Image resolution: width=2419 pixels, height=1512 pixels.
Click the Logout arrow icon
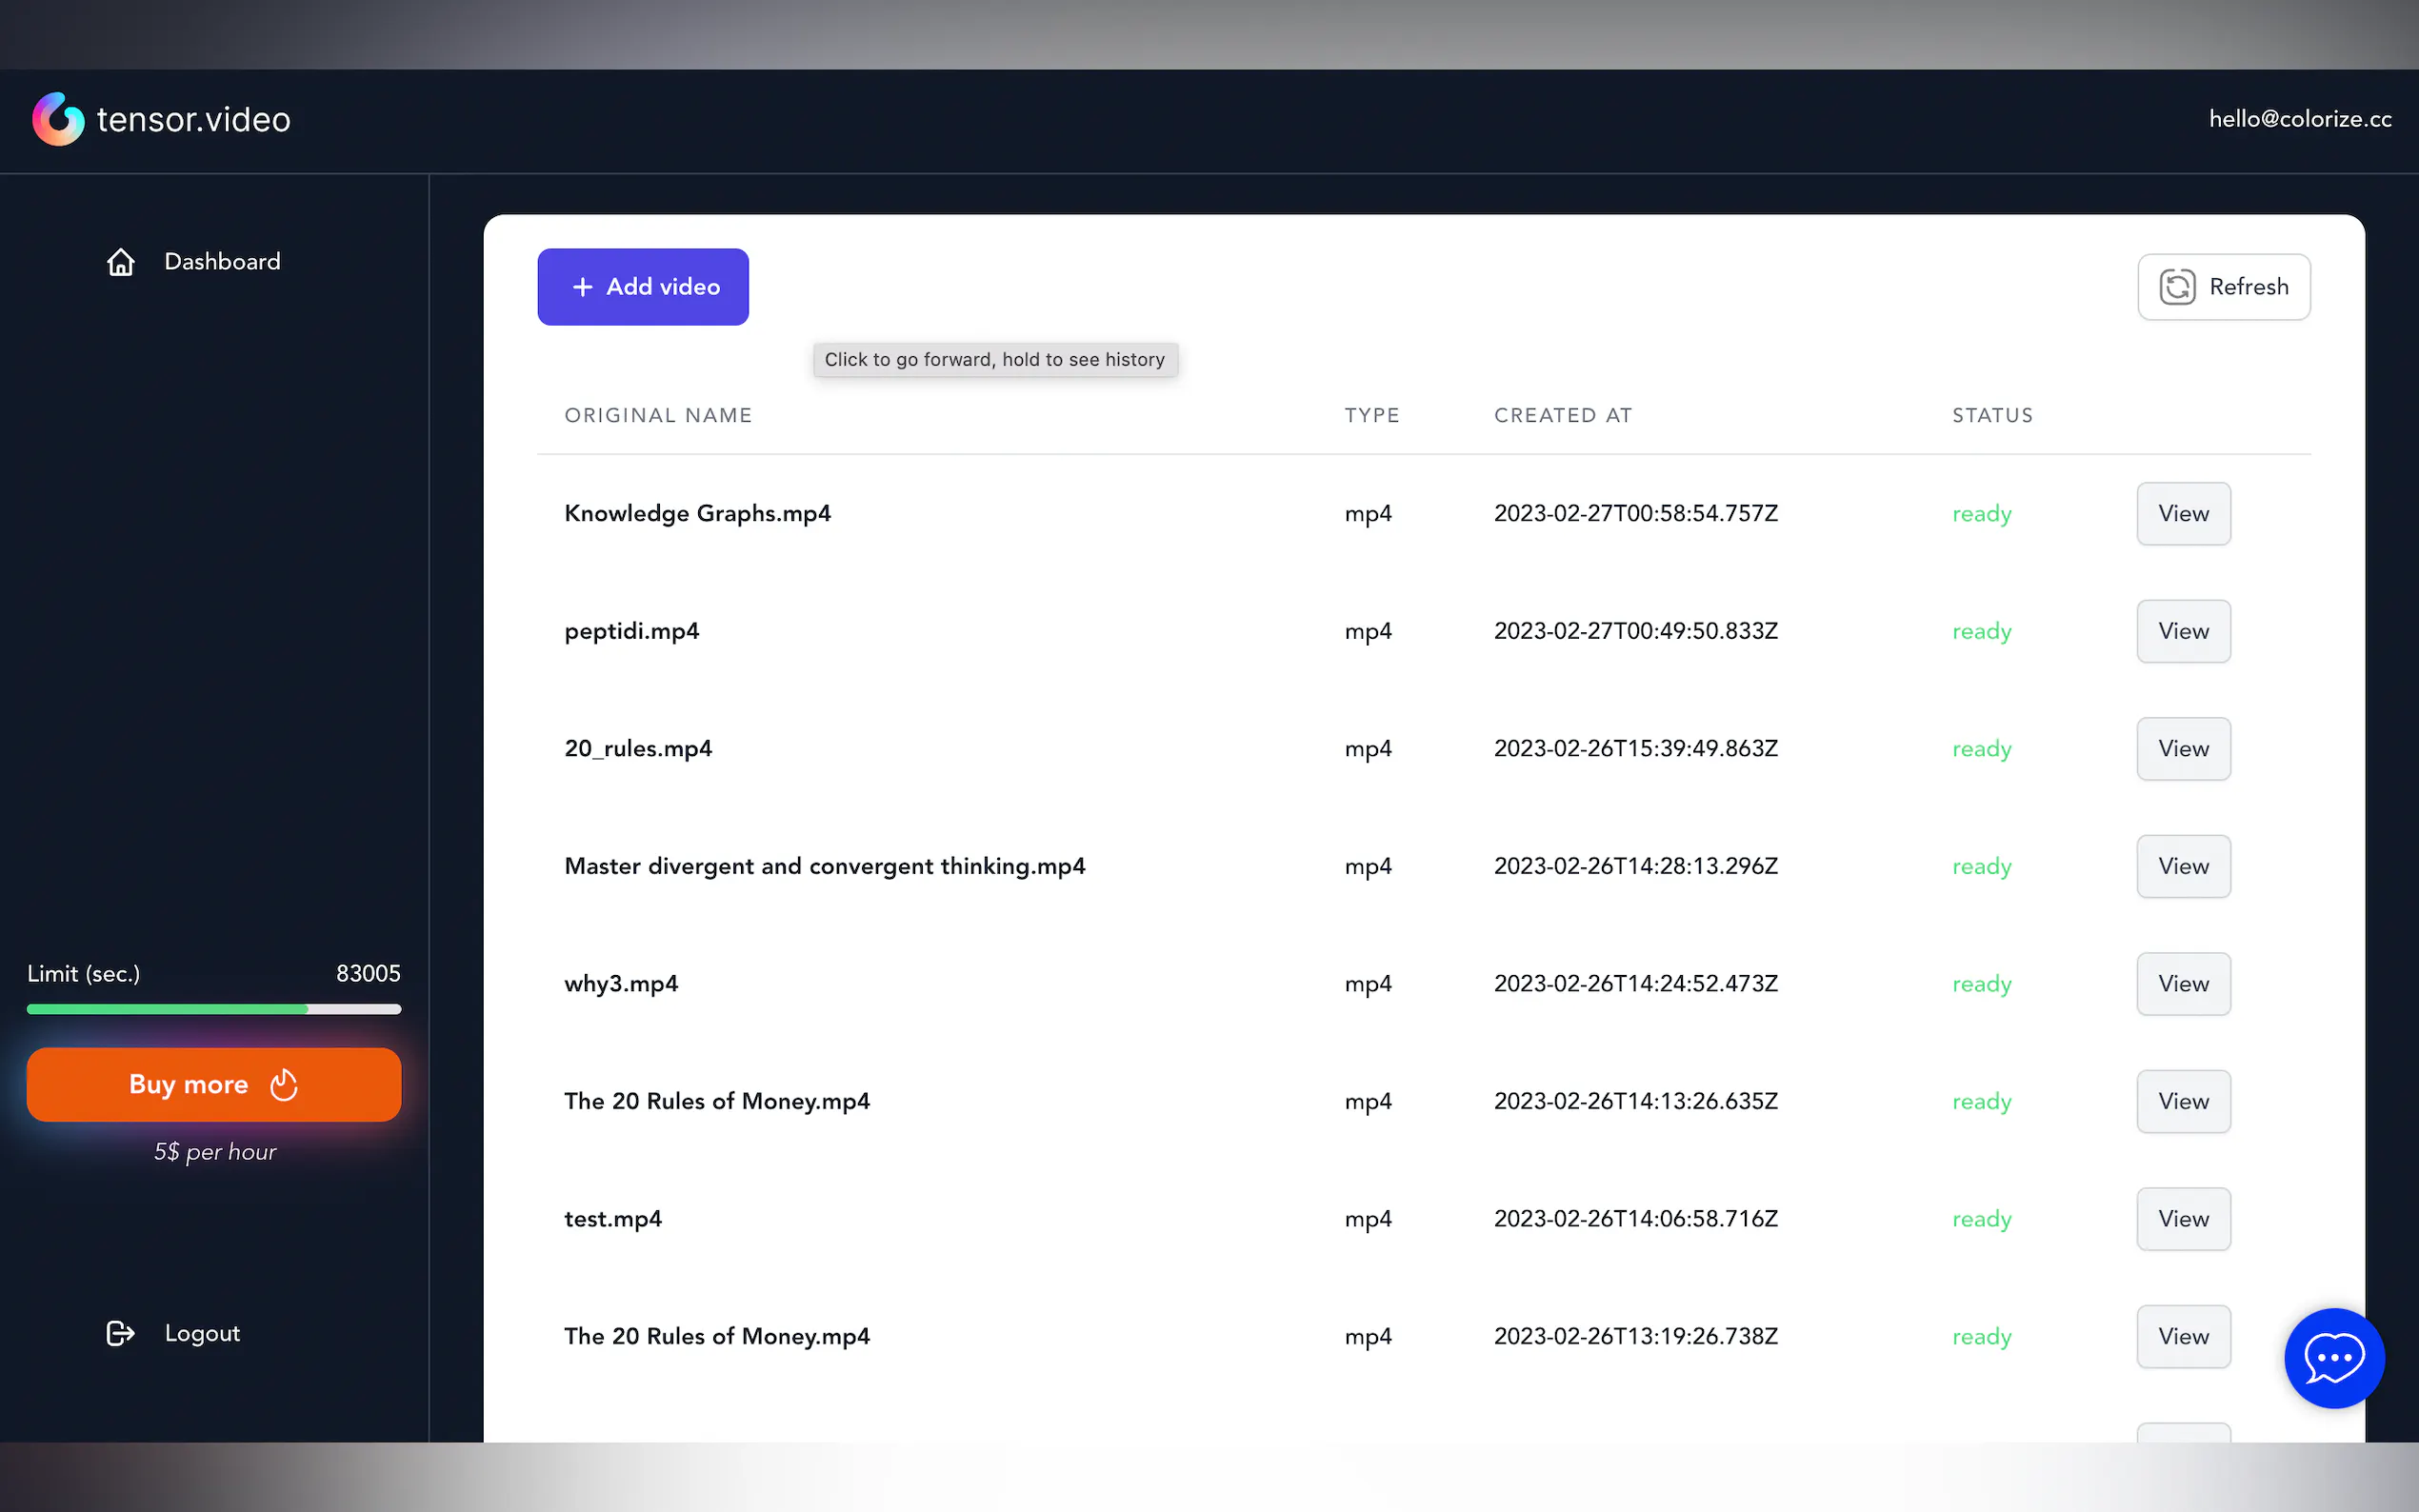120,1333
